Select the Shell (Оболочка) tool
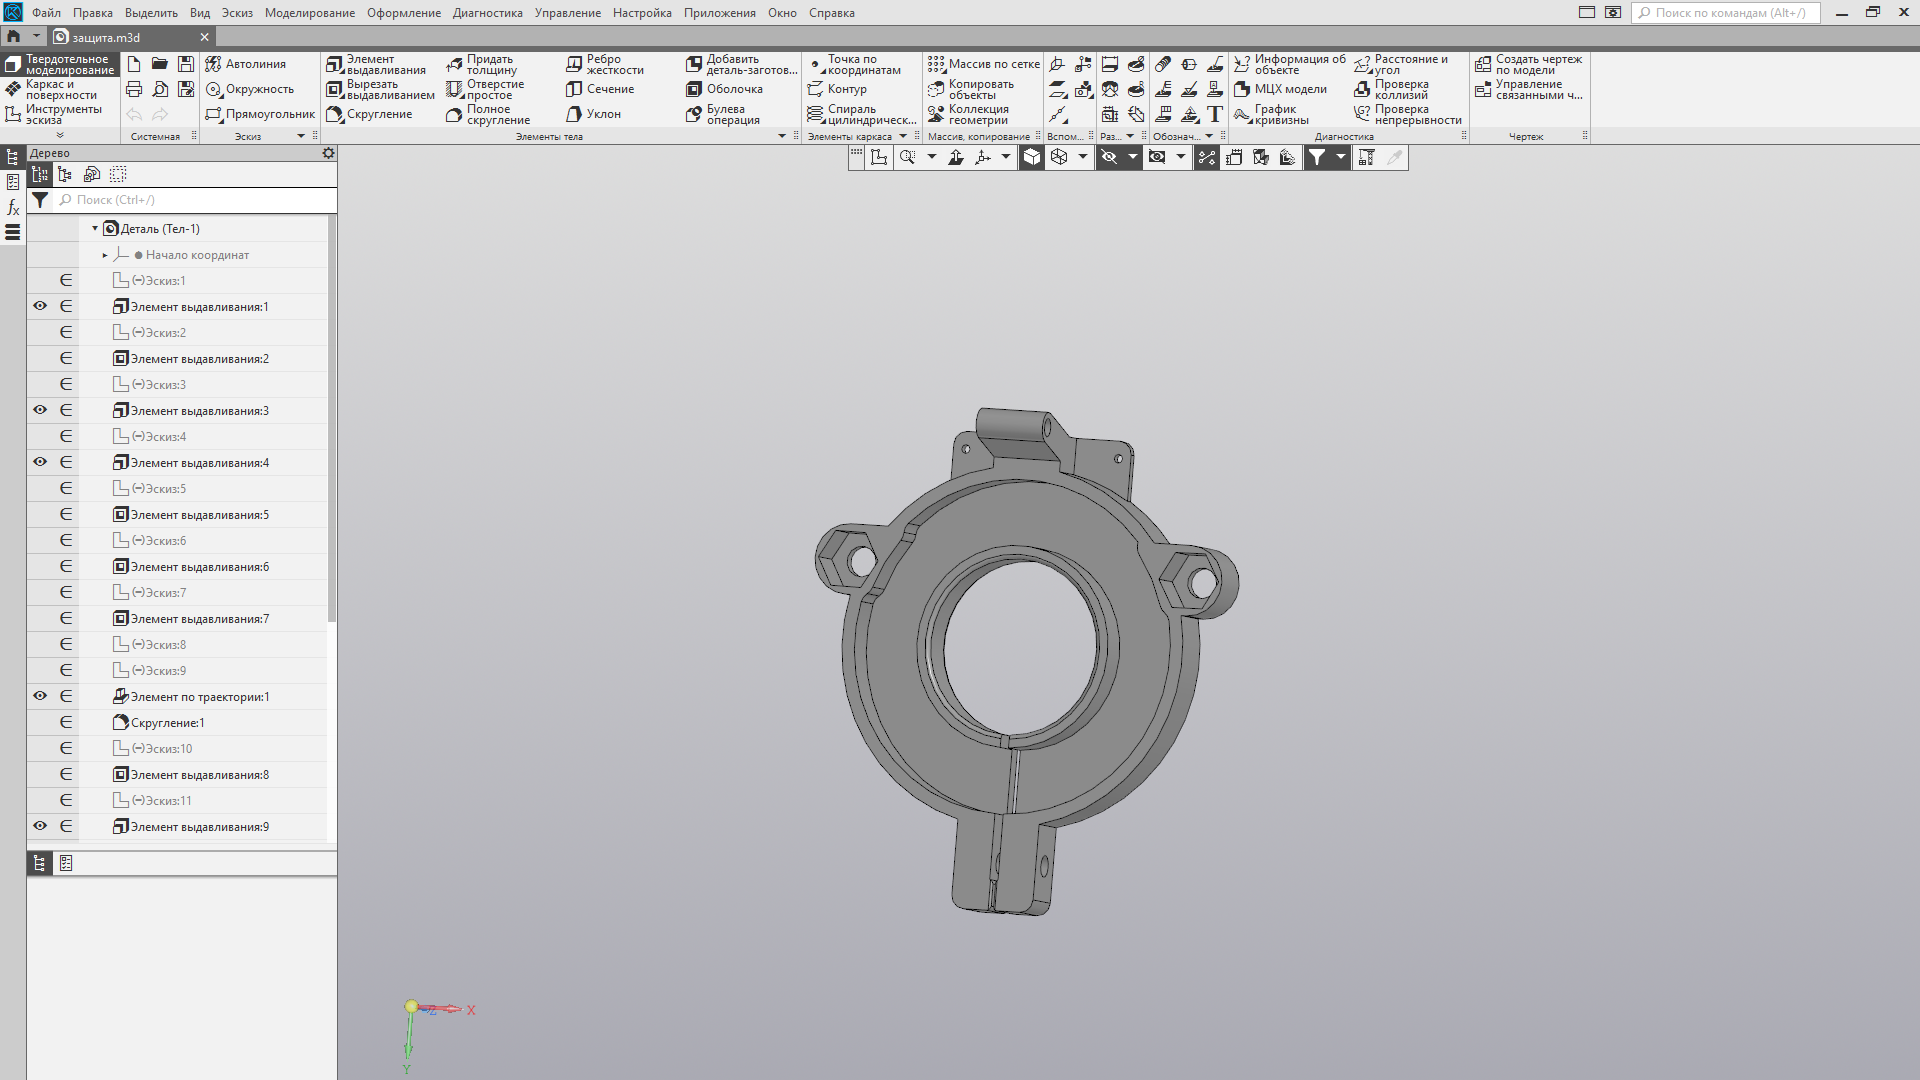This screenshot has width=1920, height=1080. [x=725, y=90]
